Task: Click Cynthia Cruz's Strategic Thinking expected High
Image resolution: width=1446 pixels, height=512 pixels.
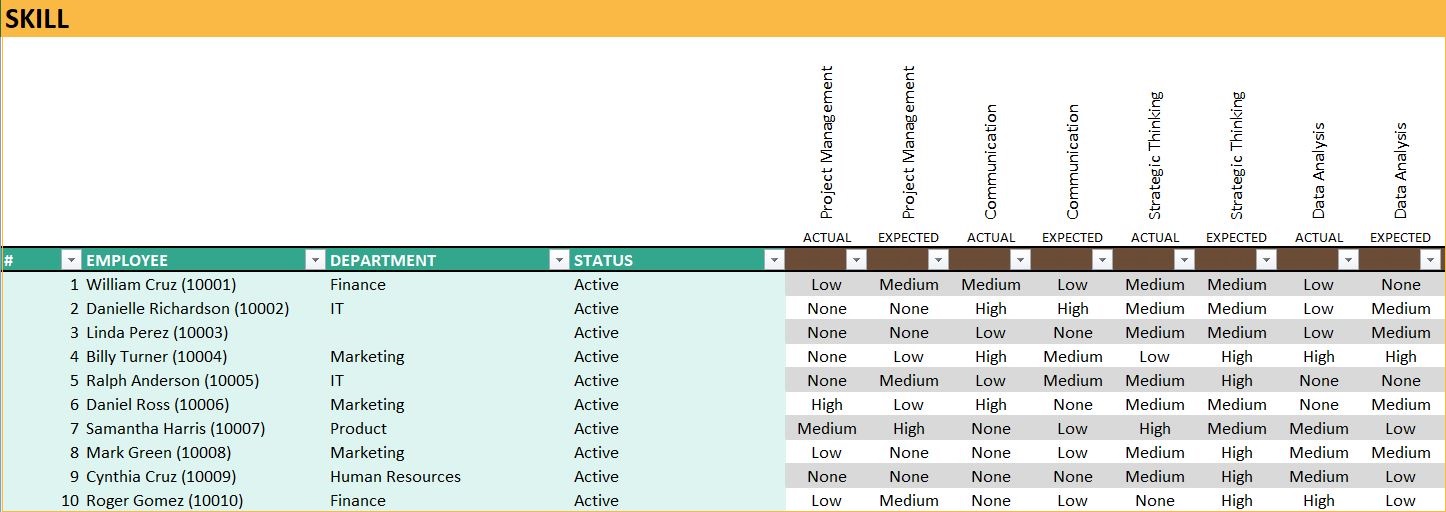Action: tap(1237, 476)
